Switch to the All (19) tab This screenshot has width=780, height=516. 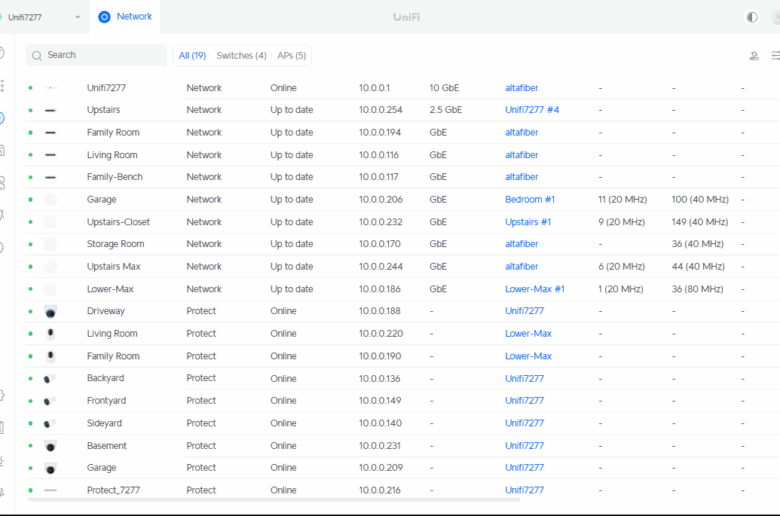[192, 56]
